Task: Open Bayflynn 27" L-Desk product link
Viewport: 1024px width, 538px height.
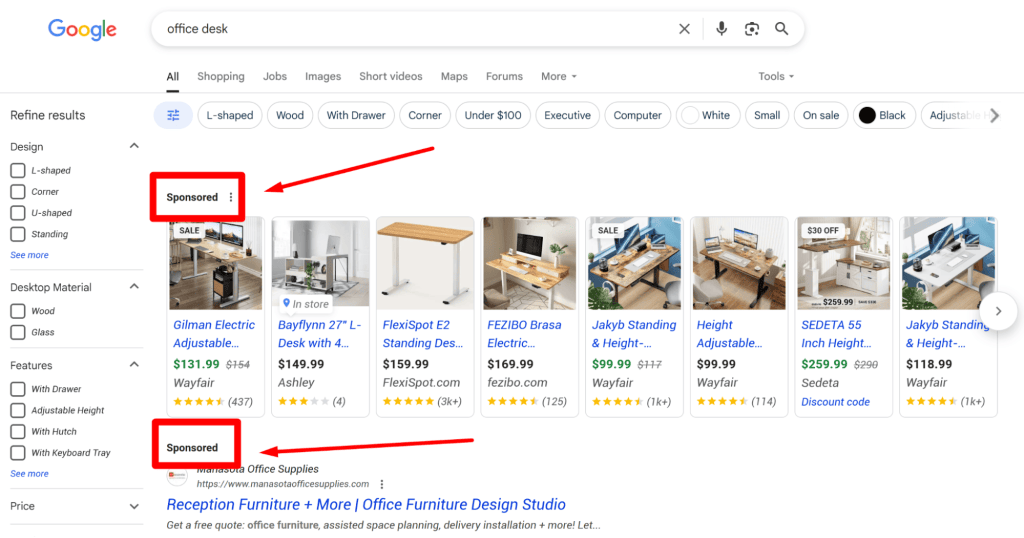Action: [x=319, y=334]
